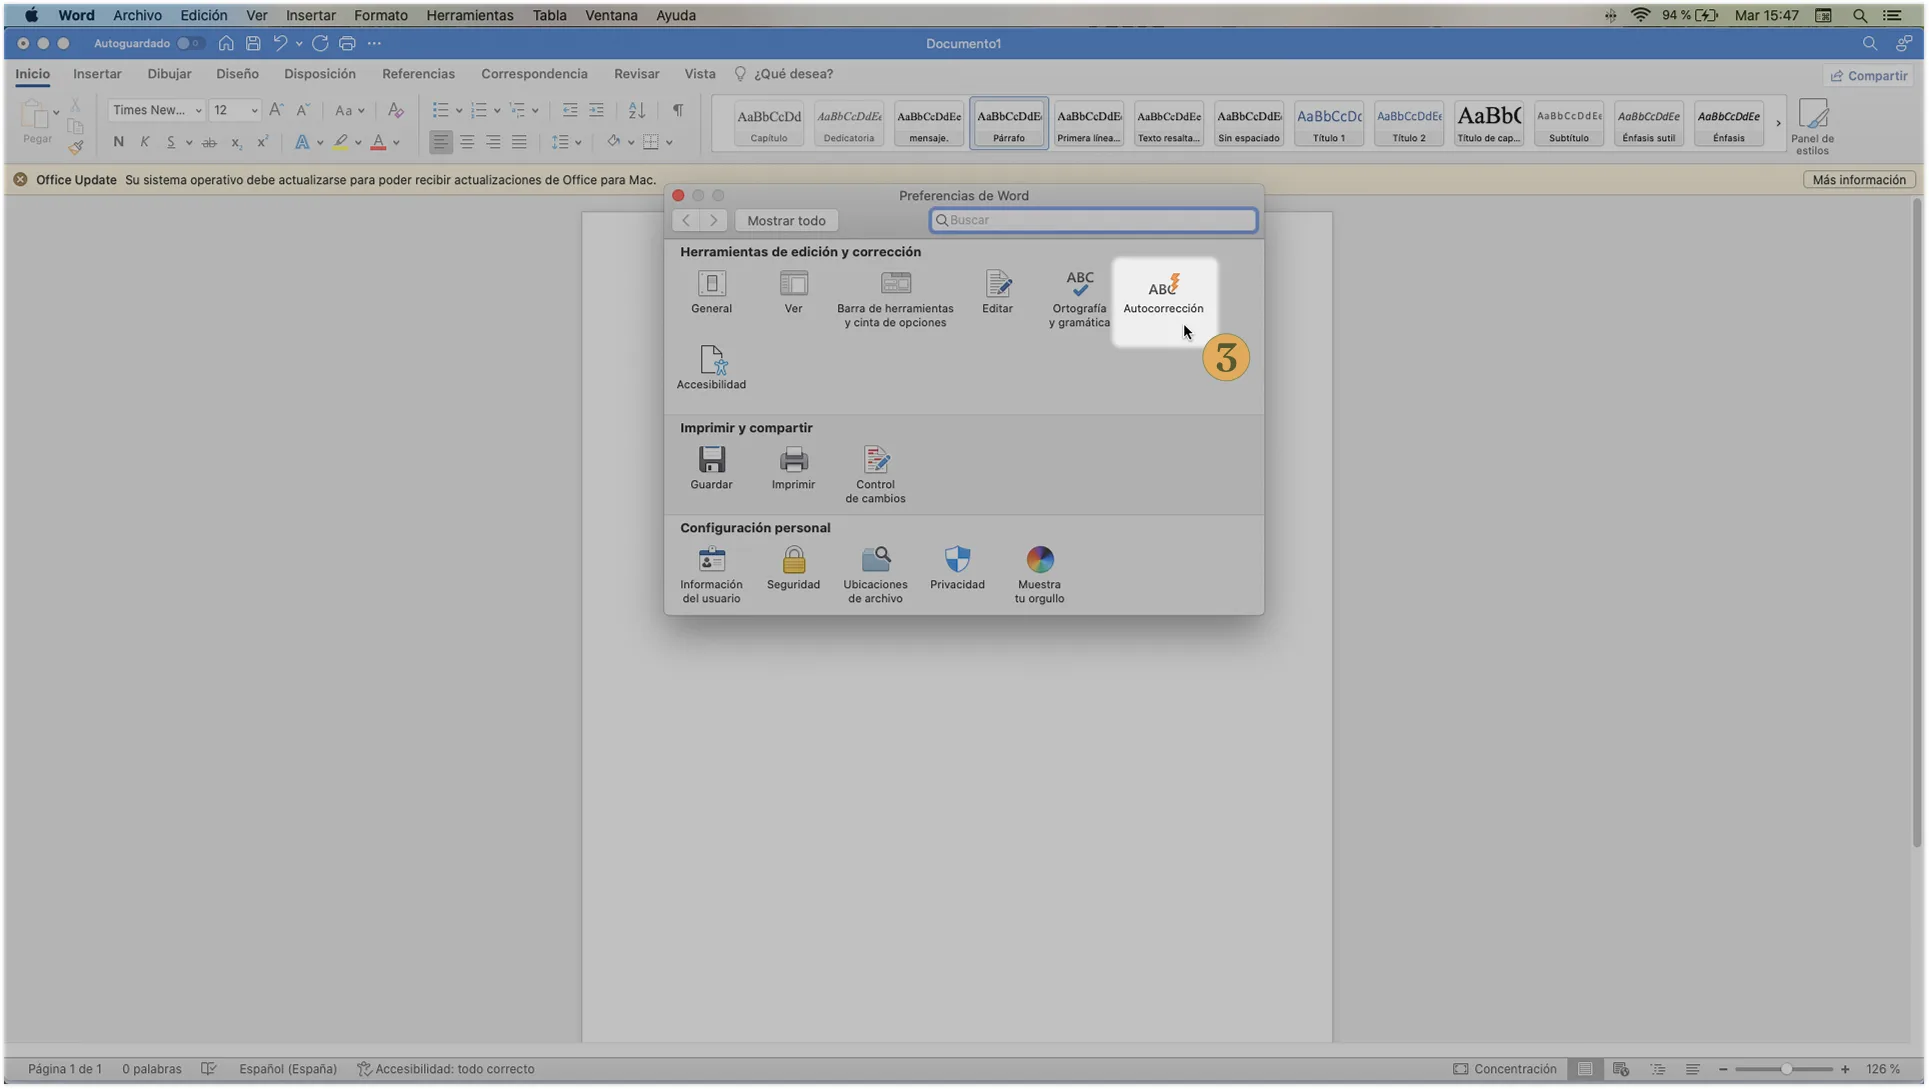Increase indent icon in ribbon
The height and width of the screenshot is (1089, 1929).
[x=596, y=110]
